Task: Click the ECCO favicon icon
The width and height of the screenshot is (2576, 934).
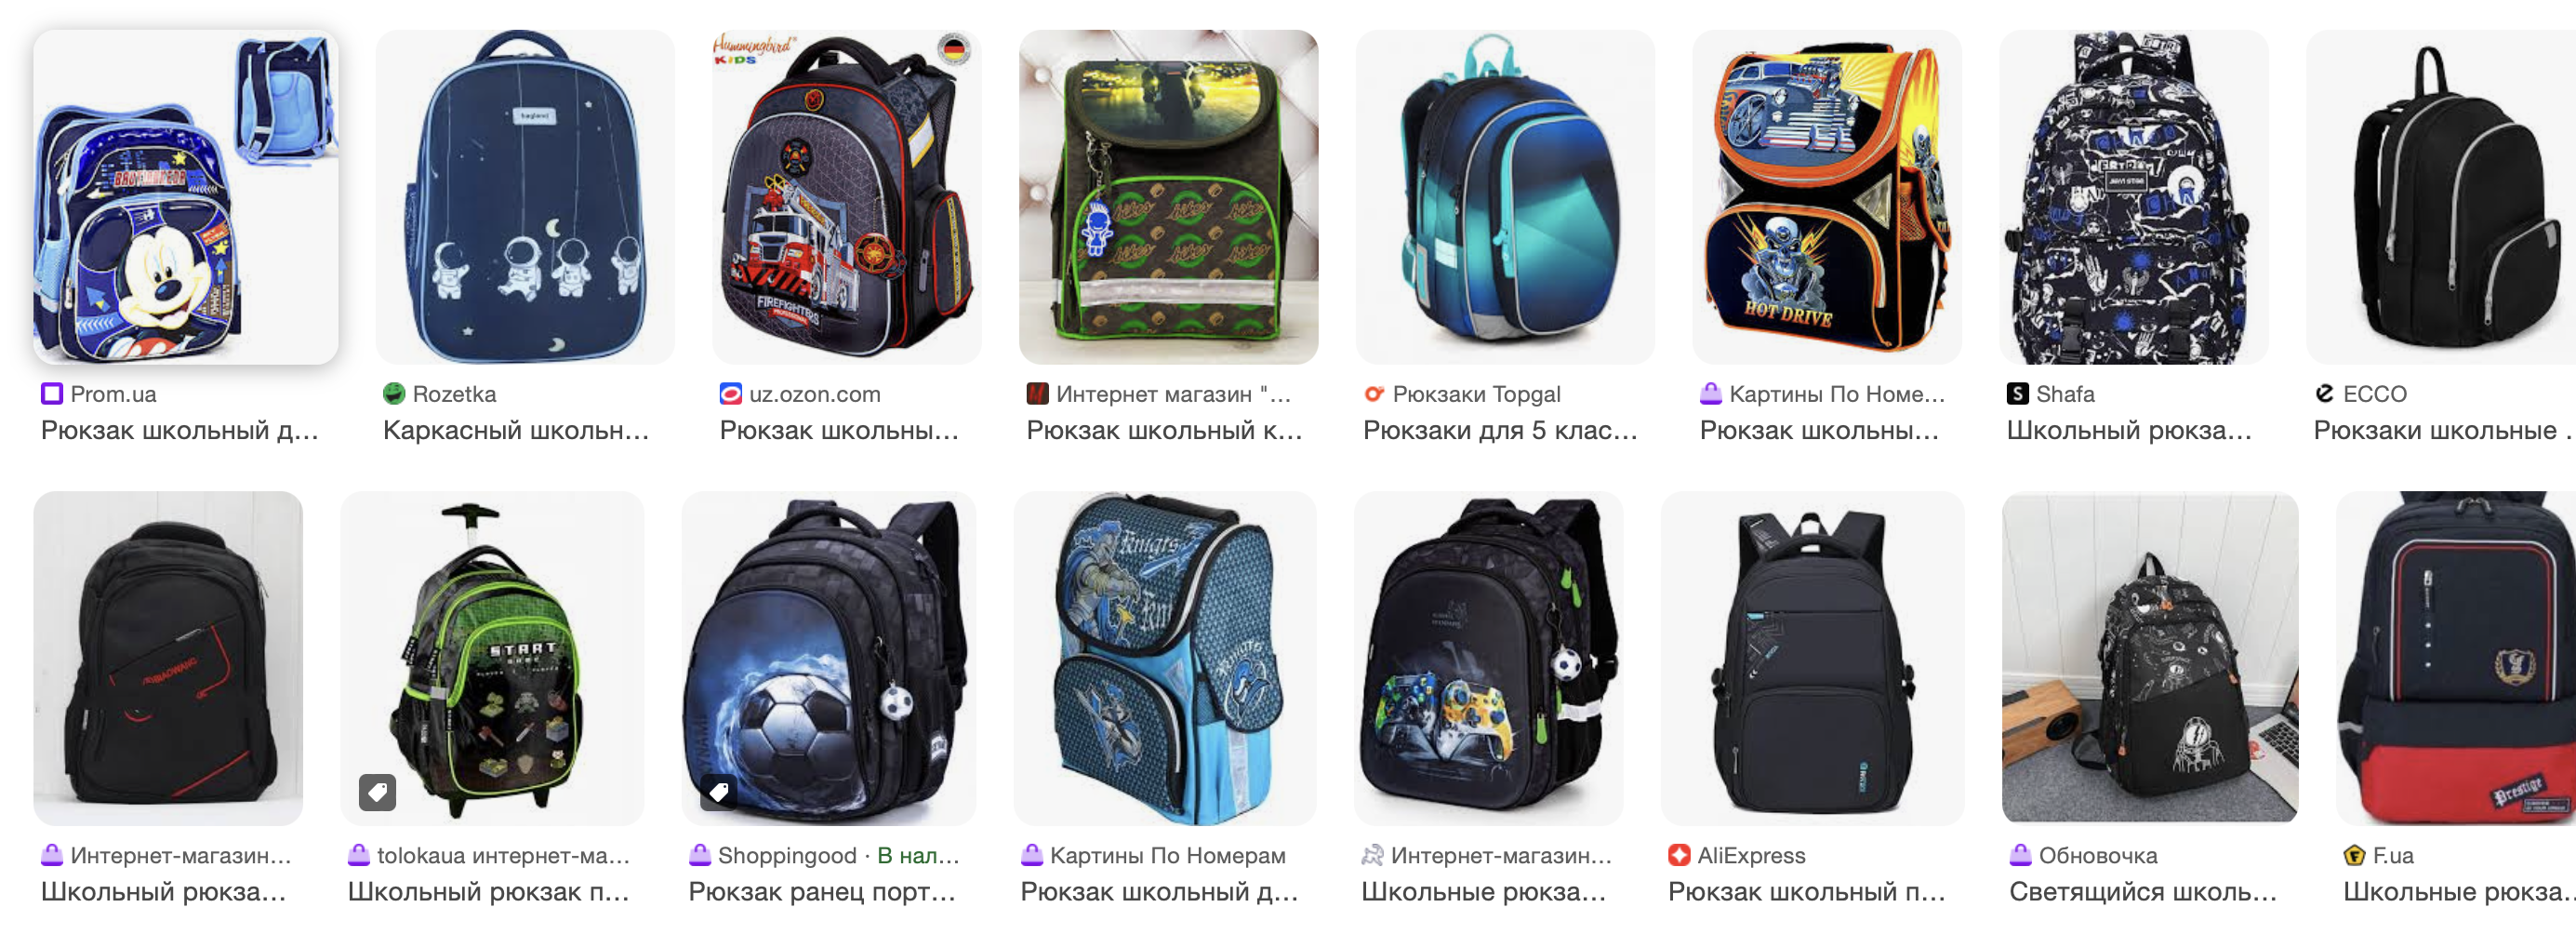Action: click(x=2325, y=394)
